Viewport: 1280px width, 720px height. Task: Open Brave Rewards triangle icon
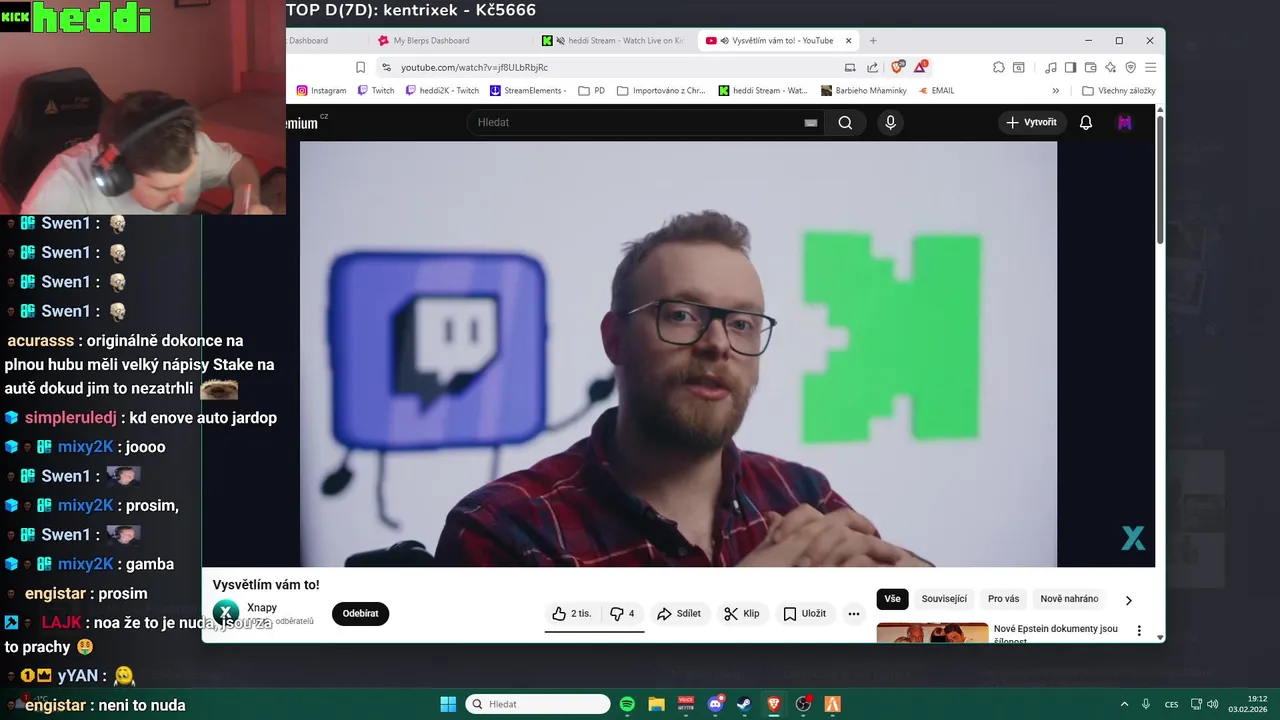pyautogui.click(x=920, y=67)
